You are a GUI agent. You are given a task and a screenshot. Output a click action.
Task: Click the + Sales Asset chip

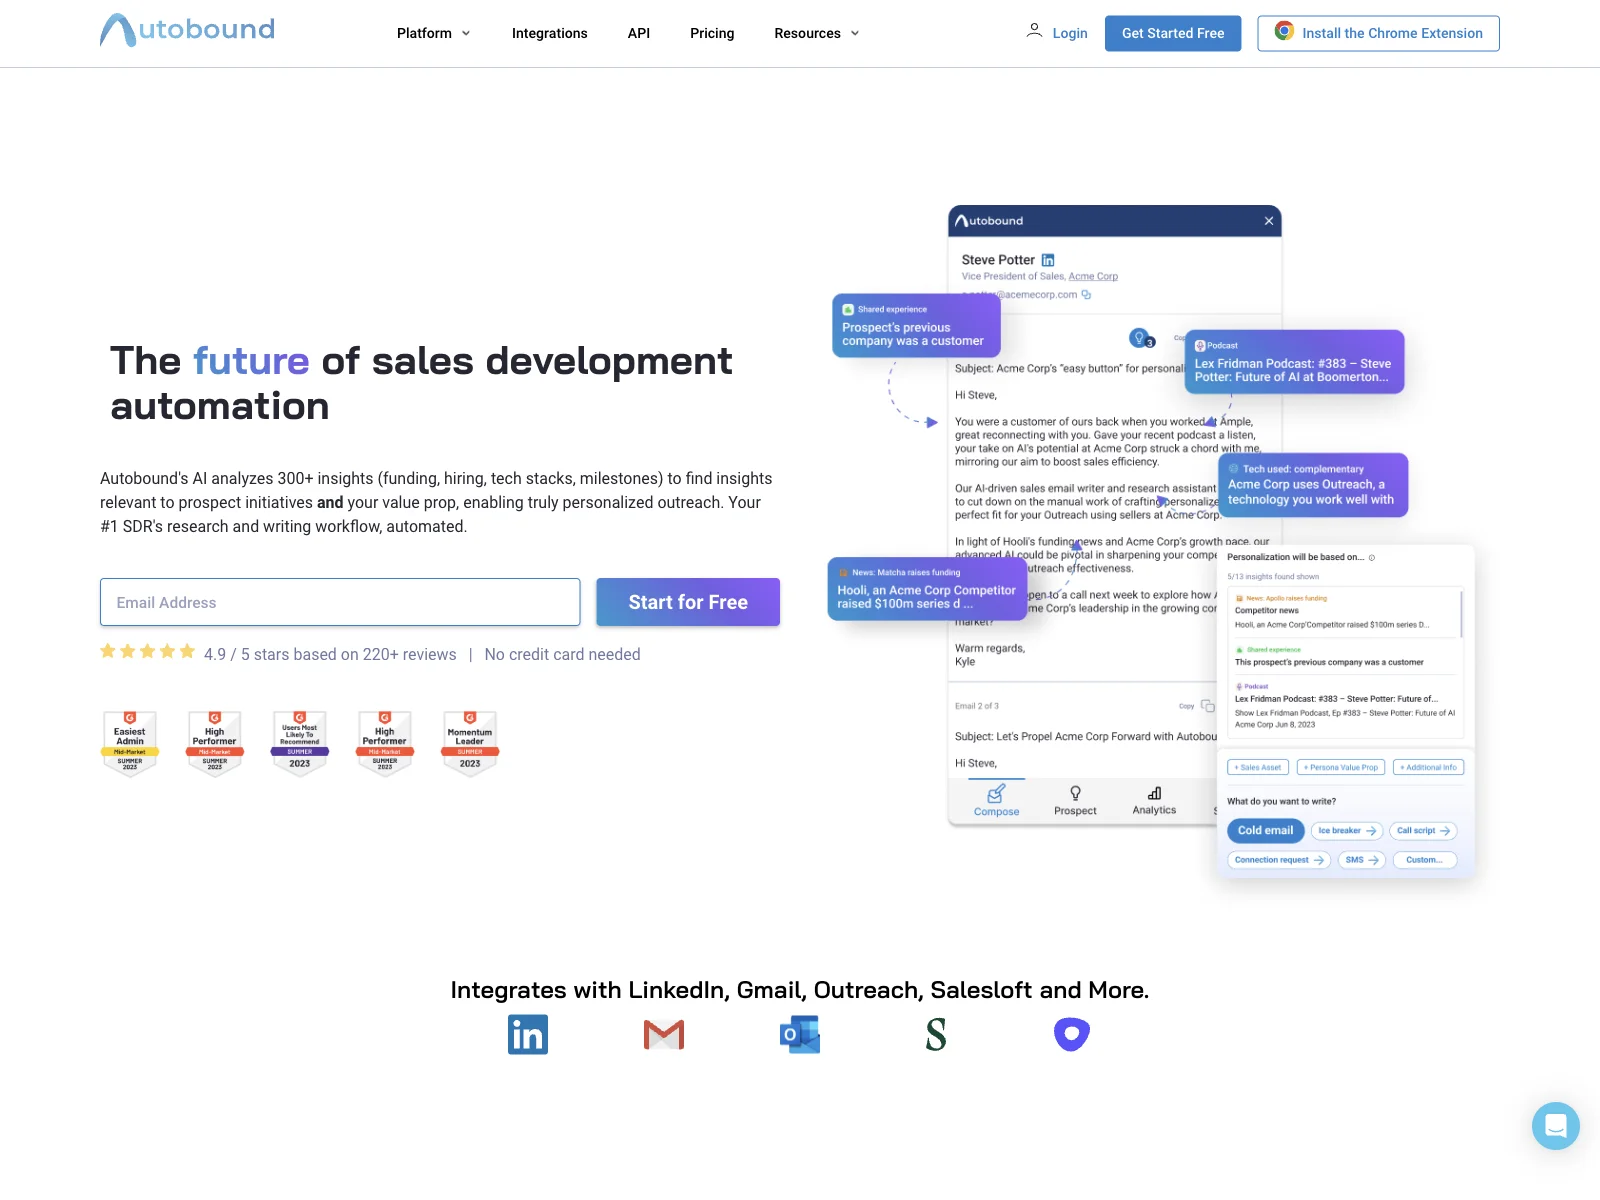click(1257, 767)
